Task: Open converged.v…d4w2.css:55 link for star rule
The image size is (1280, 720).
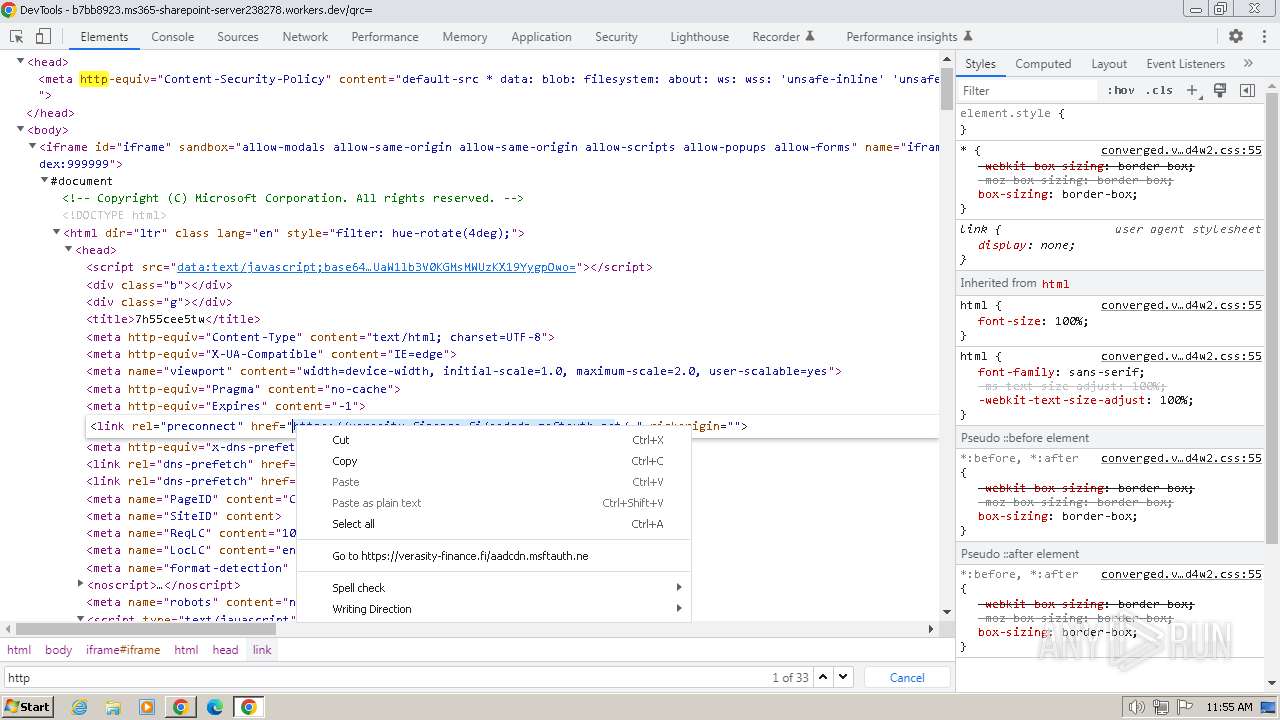Action: coord(1181,150)
